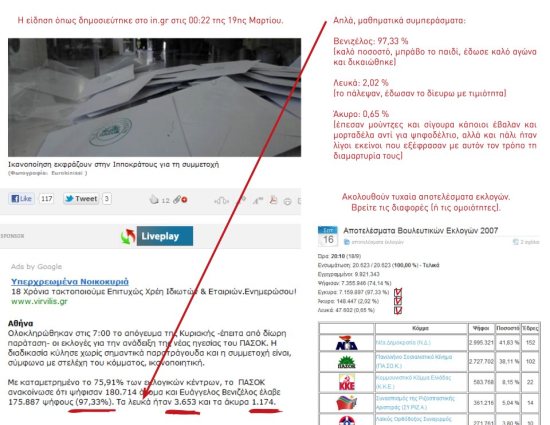Click the SYRIZA flags logo
The image size is (550, 425).
[x=347, y=403]
